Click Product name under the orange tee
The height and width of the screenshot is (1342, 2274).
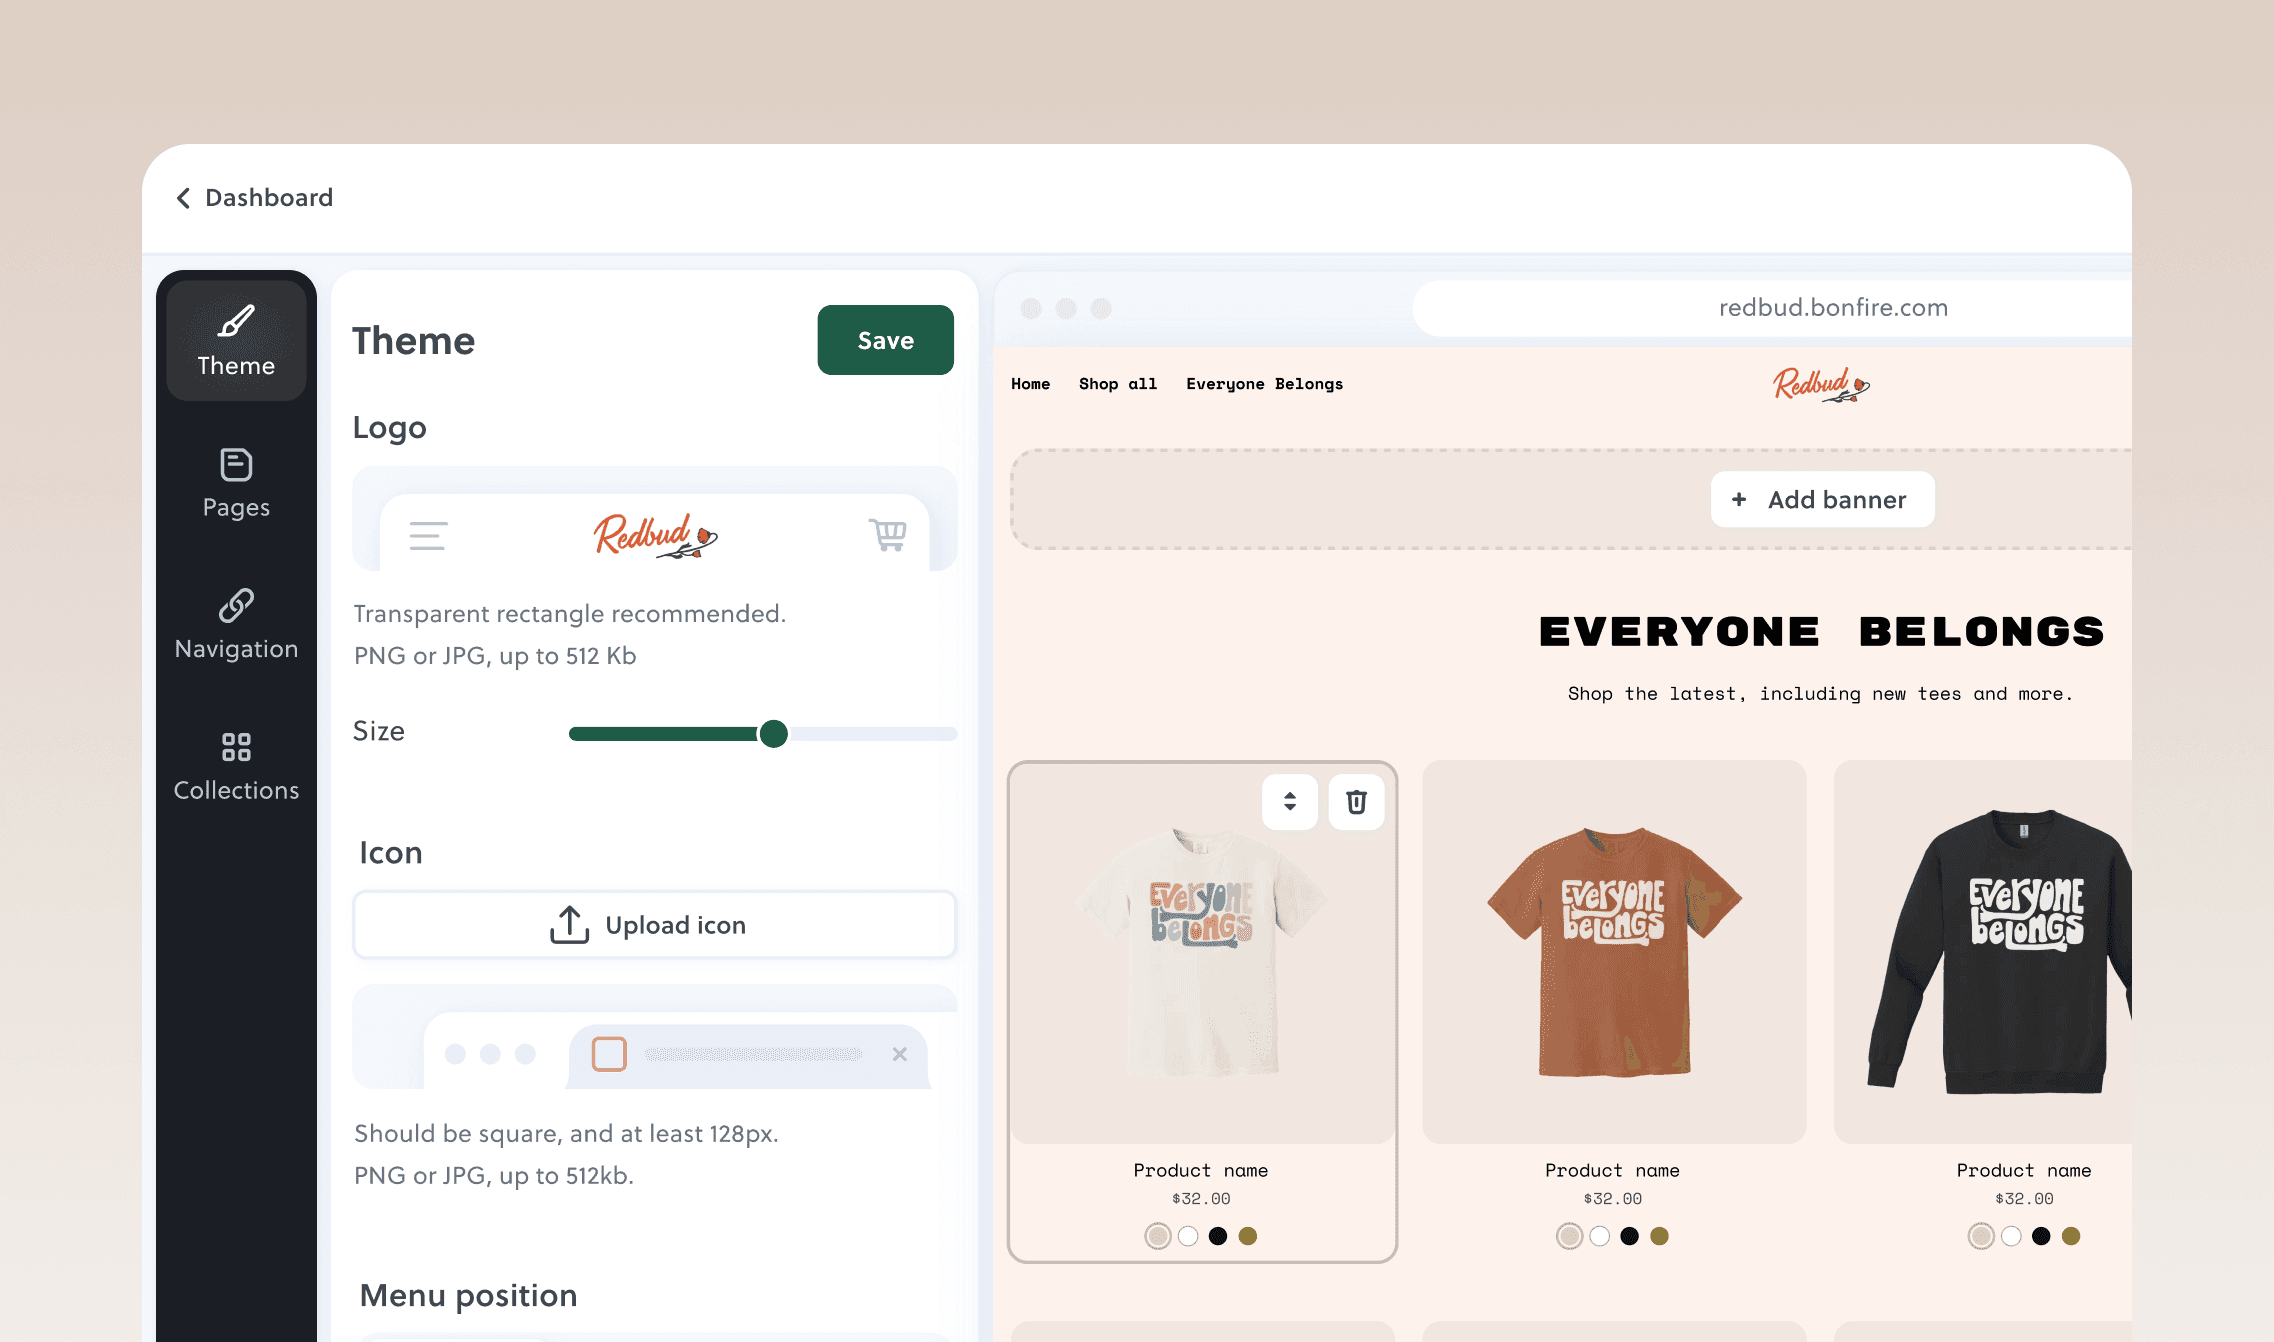point(1613,1170)
